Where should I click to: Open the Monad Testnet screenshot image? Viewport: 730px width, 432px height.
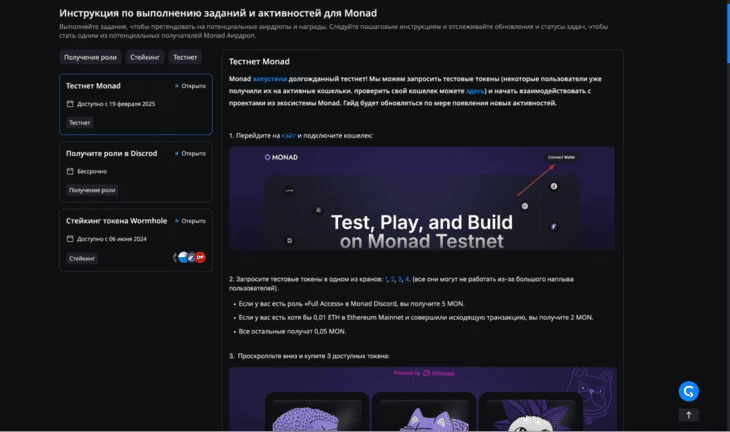click(x=422, y=198)
